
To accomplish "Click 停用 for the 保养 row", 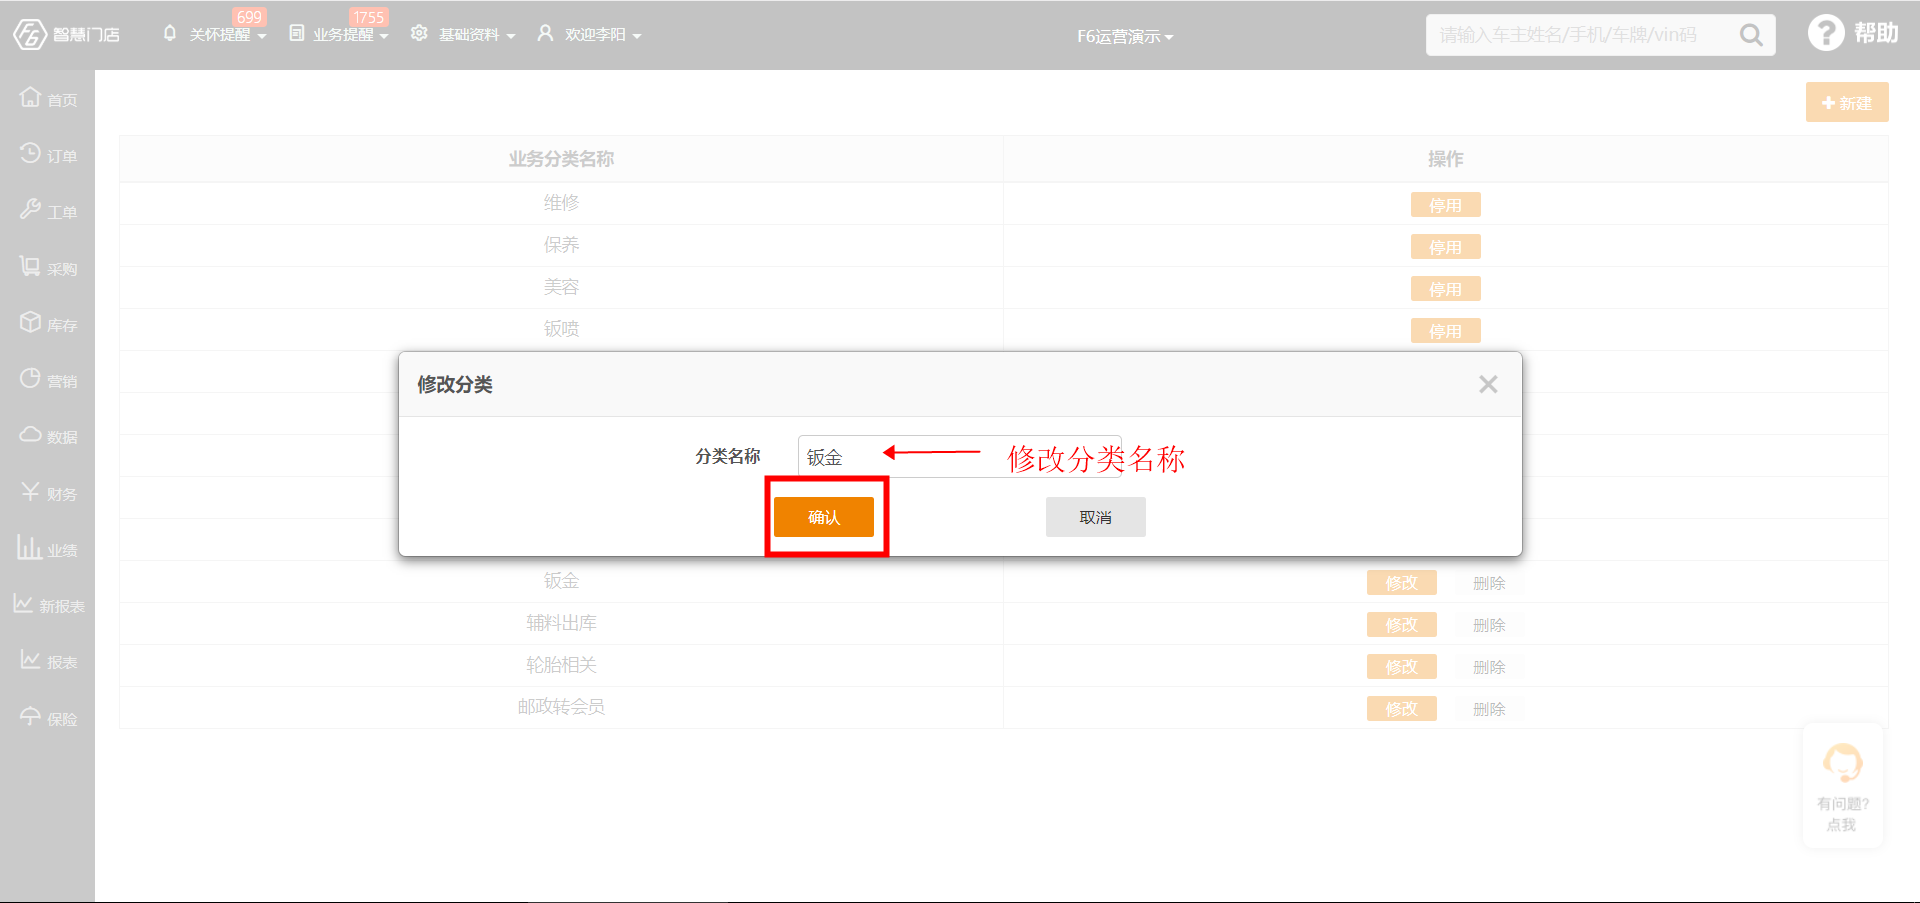I will click(x=1446, y=247).
